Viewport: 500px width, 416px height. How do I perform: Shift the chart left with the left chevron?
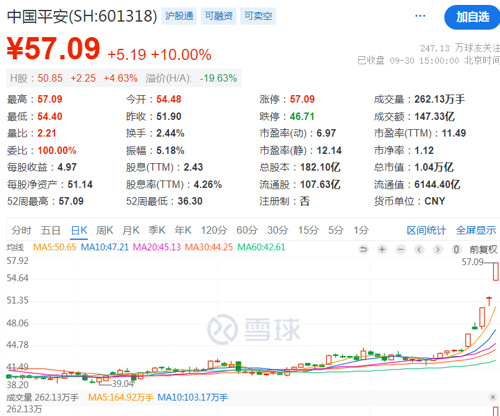[x=419, y=249]
